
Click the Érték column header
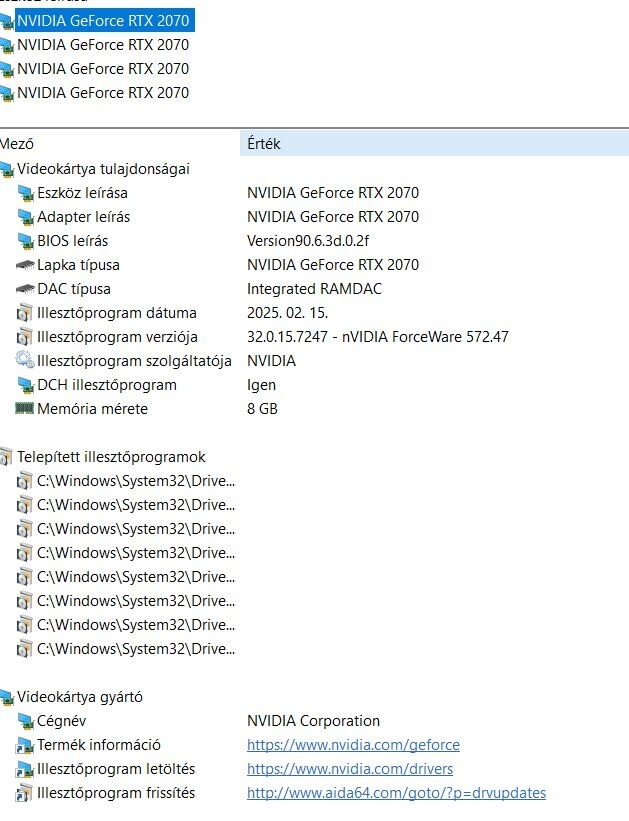pos(435,144)
